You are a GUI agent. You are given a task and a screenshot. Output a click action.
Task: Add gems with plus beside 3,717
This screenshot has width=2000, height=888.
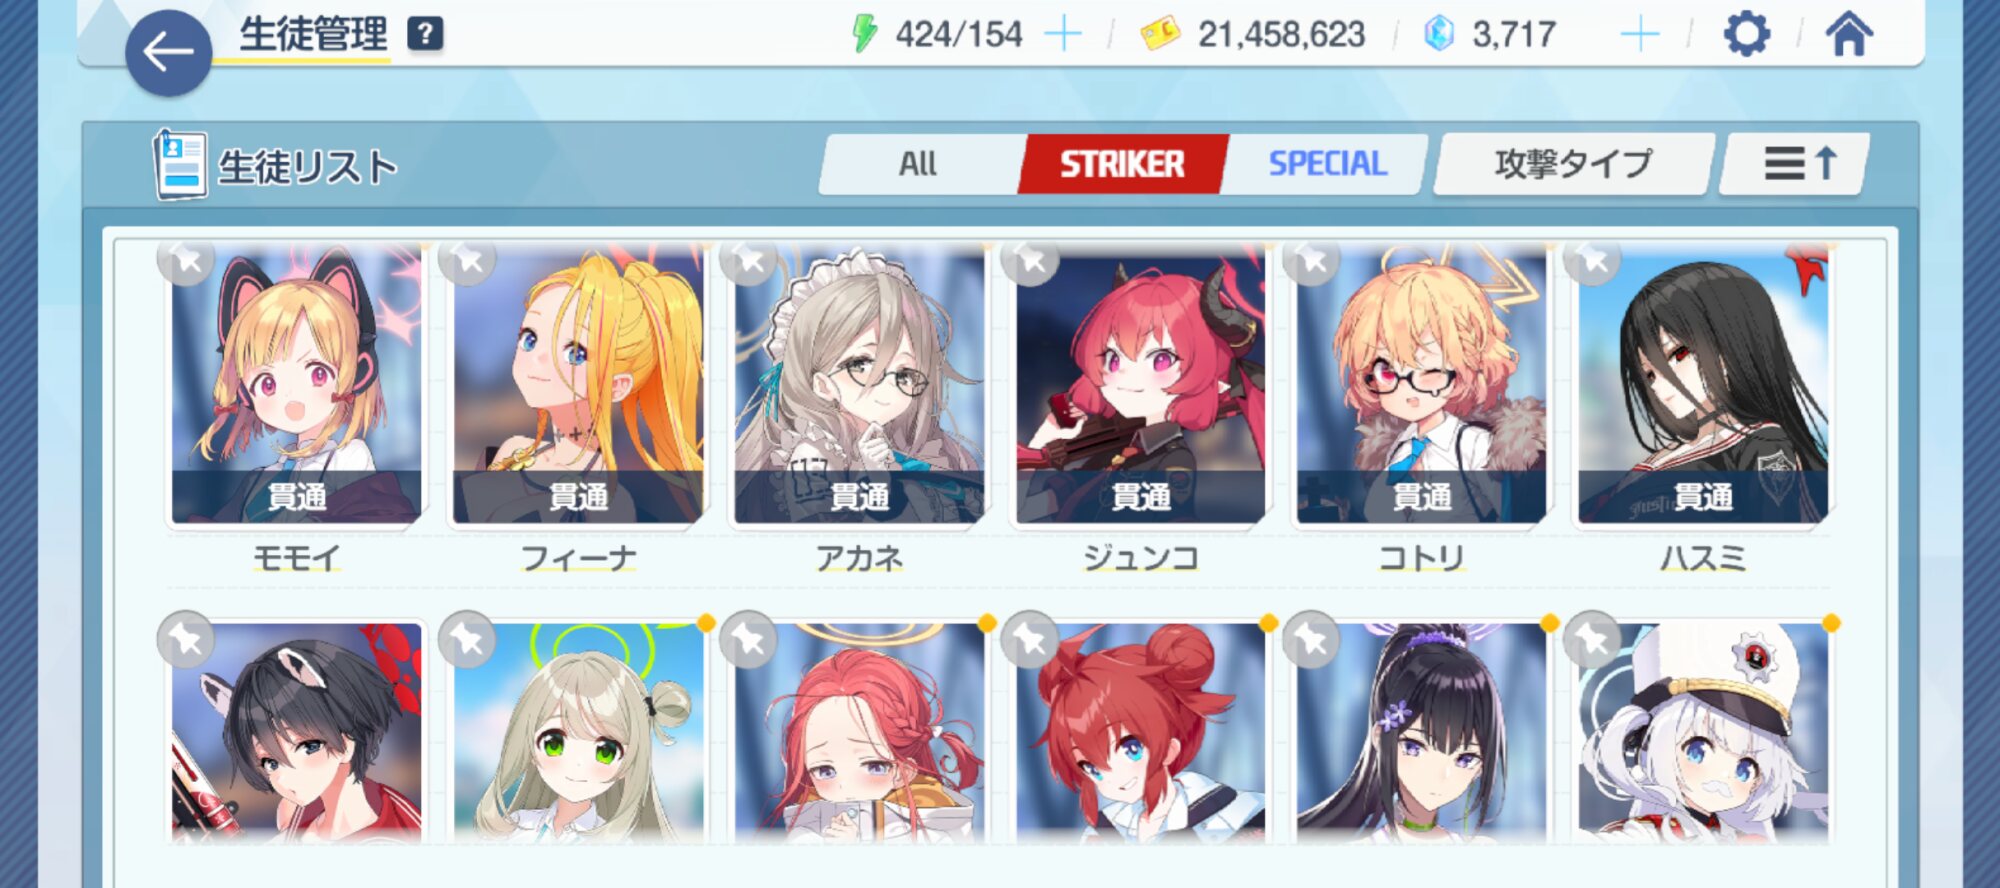[x=1640, y=35]
